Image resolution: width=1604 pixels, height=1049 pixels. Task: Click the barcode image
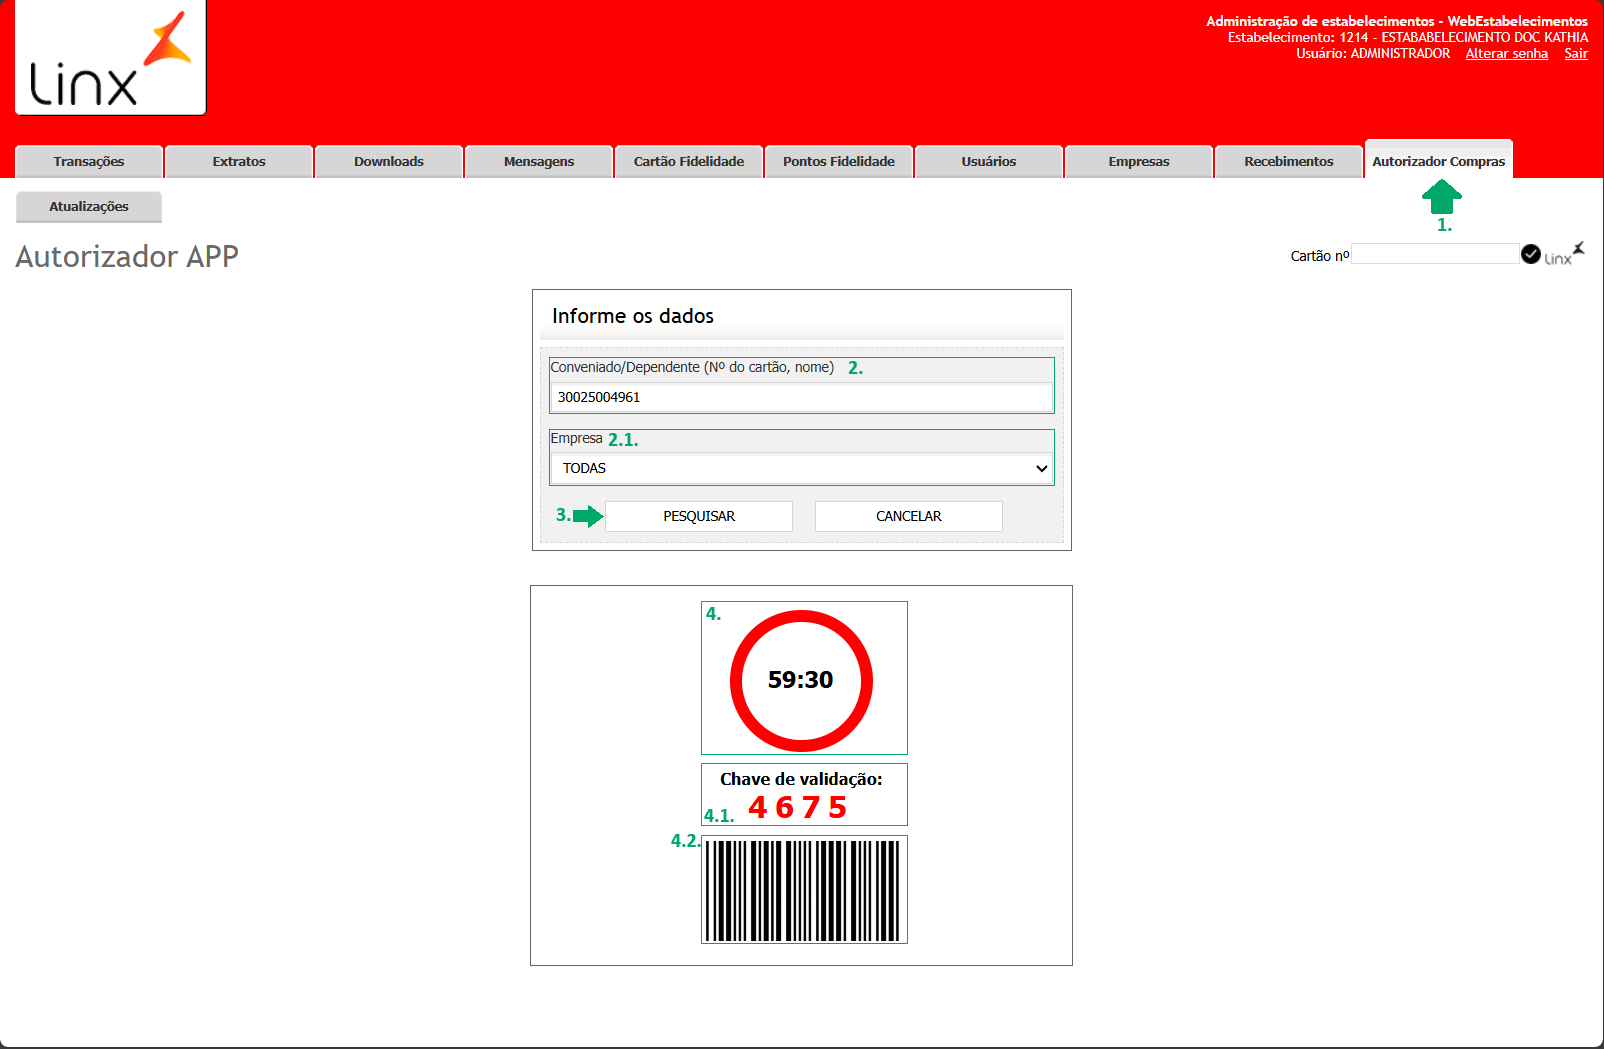tap(804, 890)
